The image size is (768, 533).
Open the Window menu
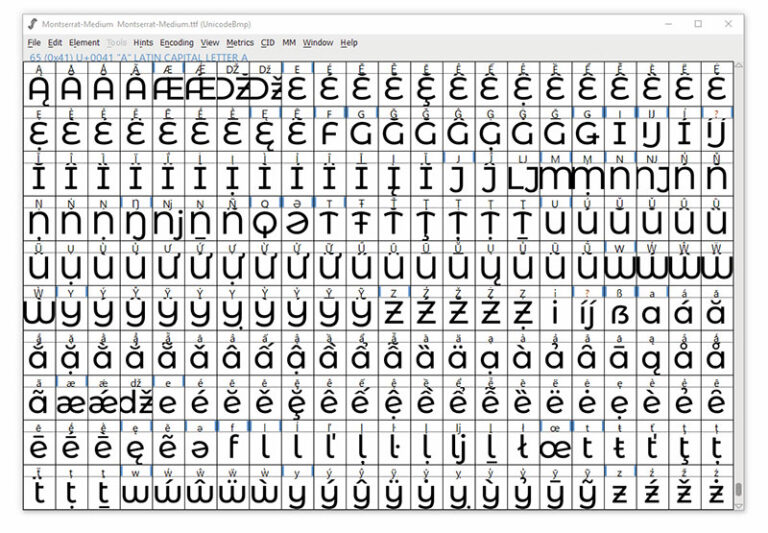tap(318, 43)
